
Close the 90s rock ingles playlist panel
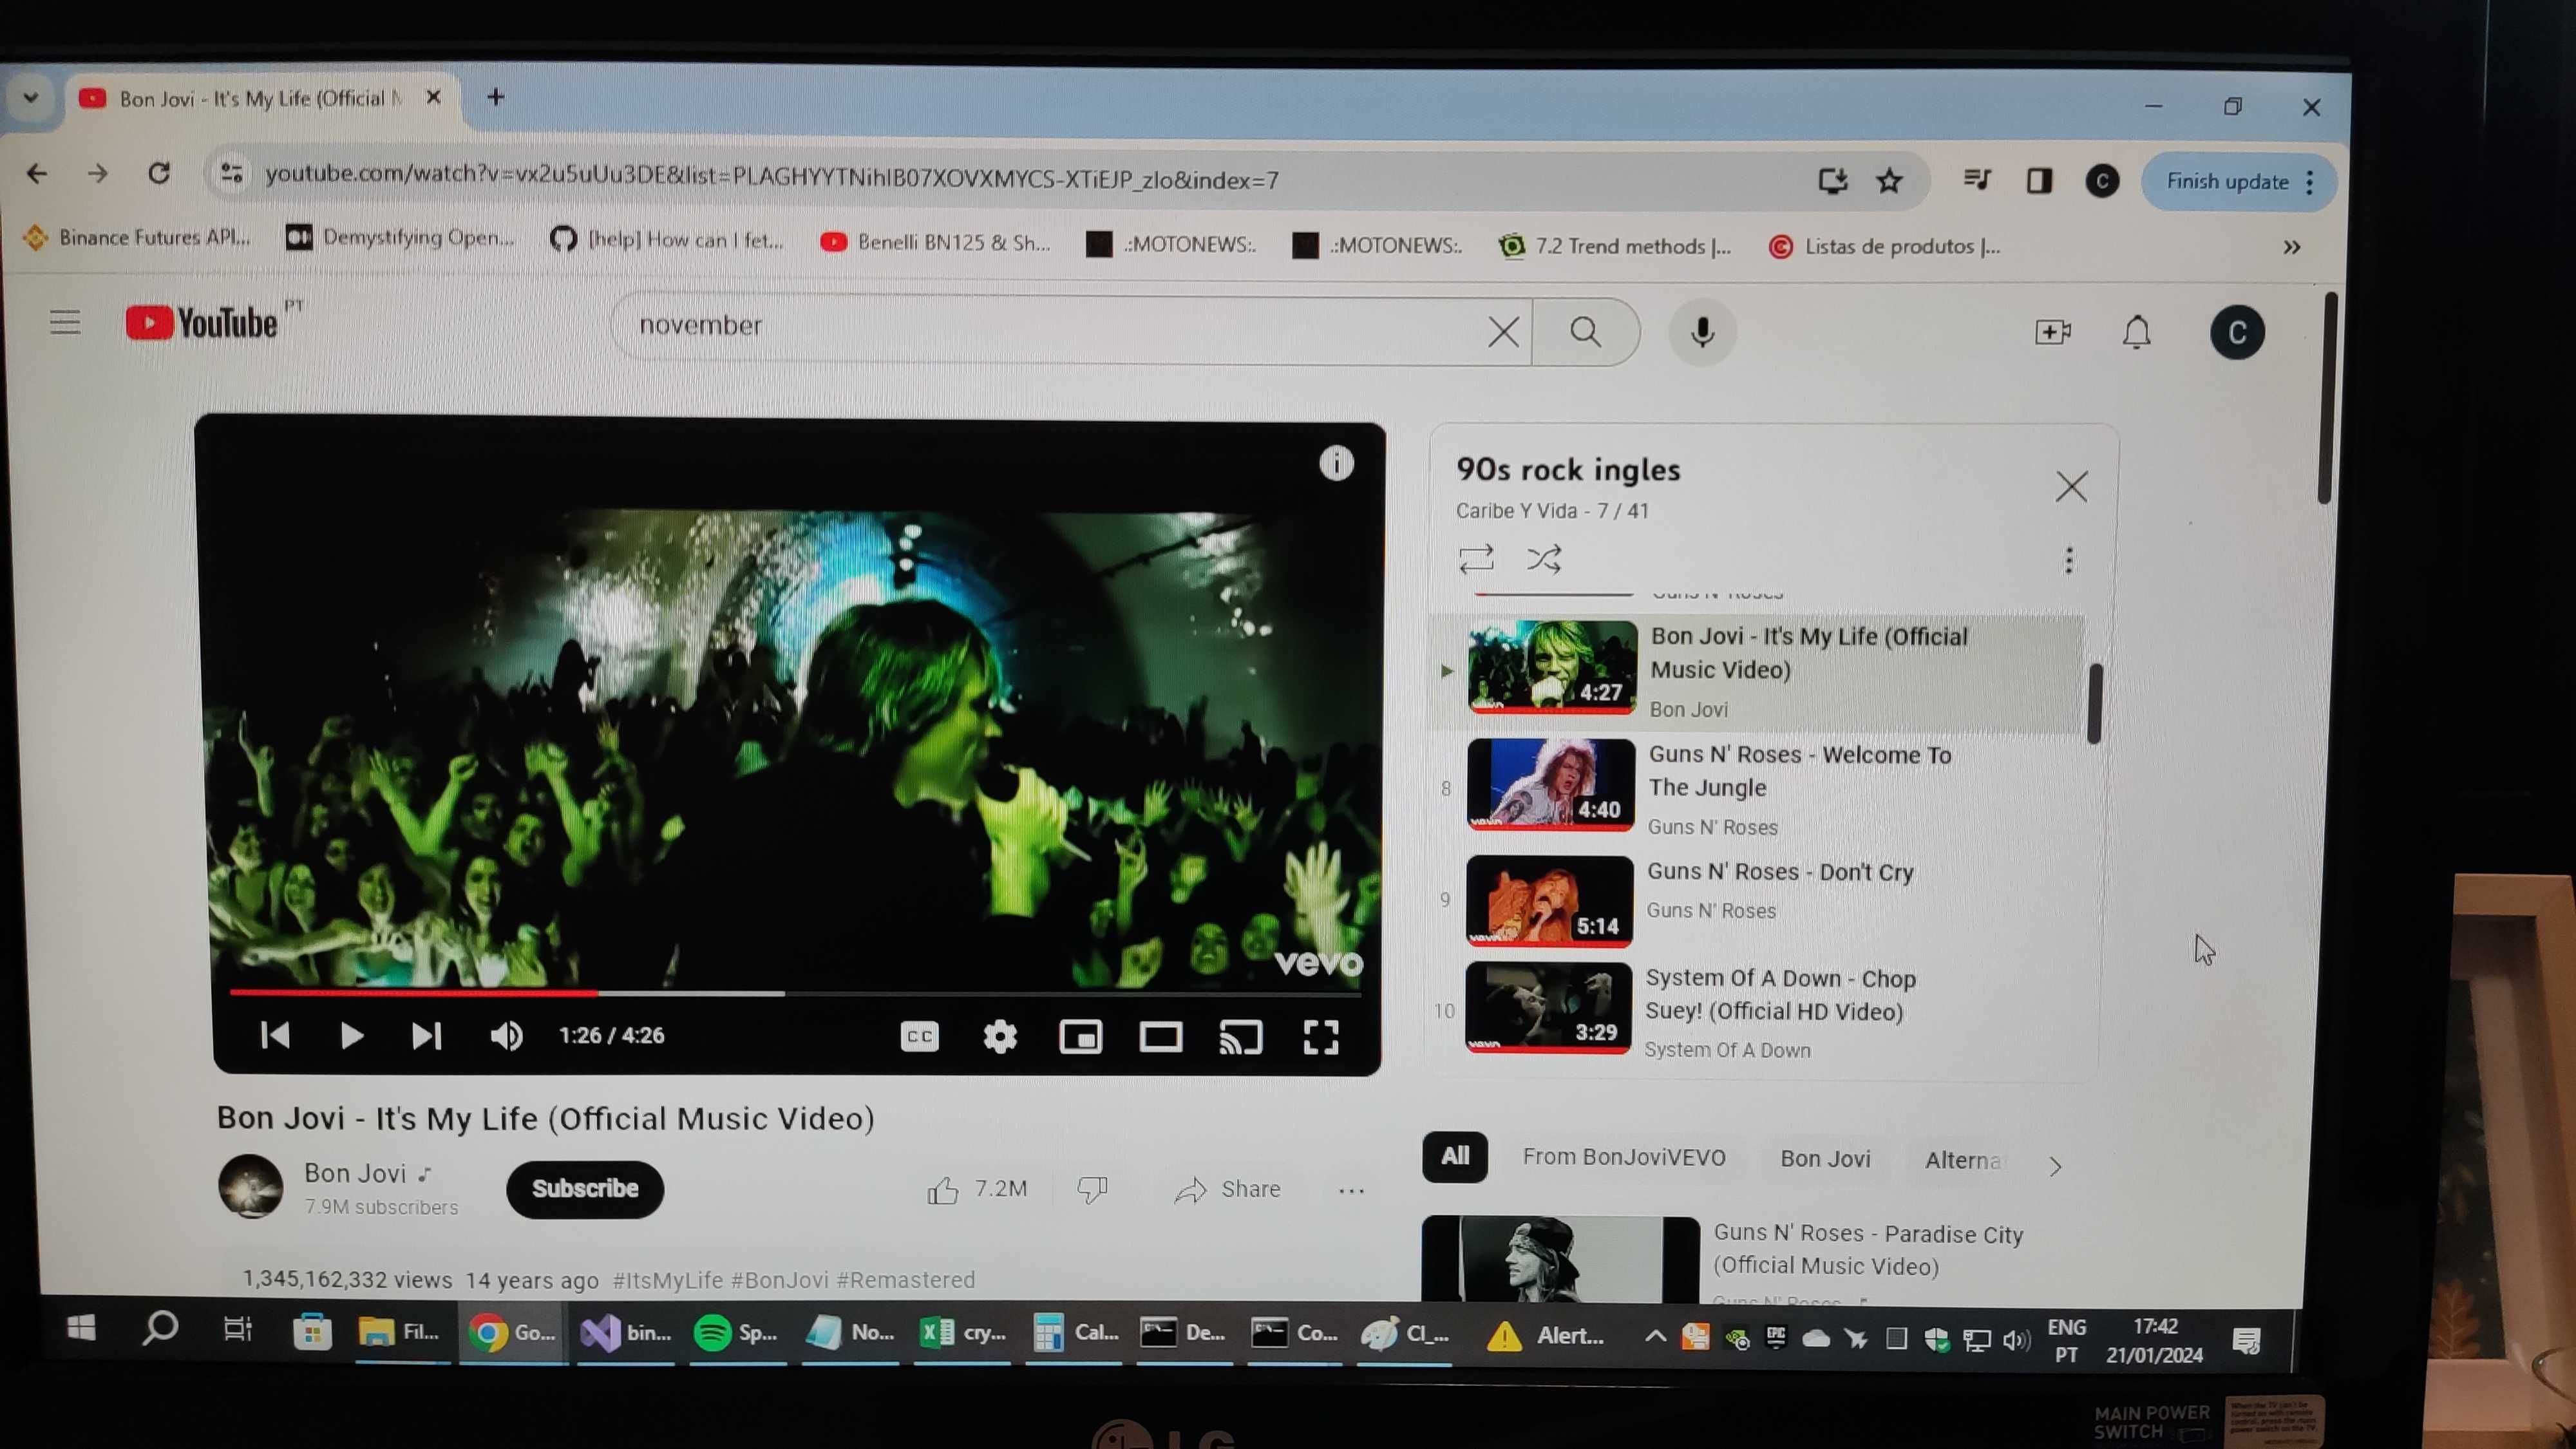pyautogui.click(x=2071, y=487)
